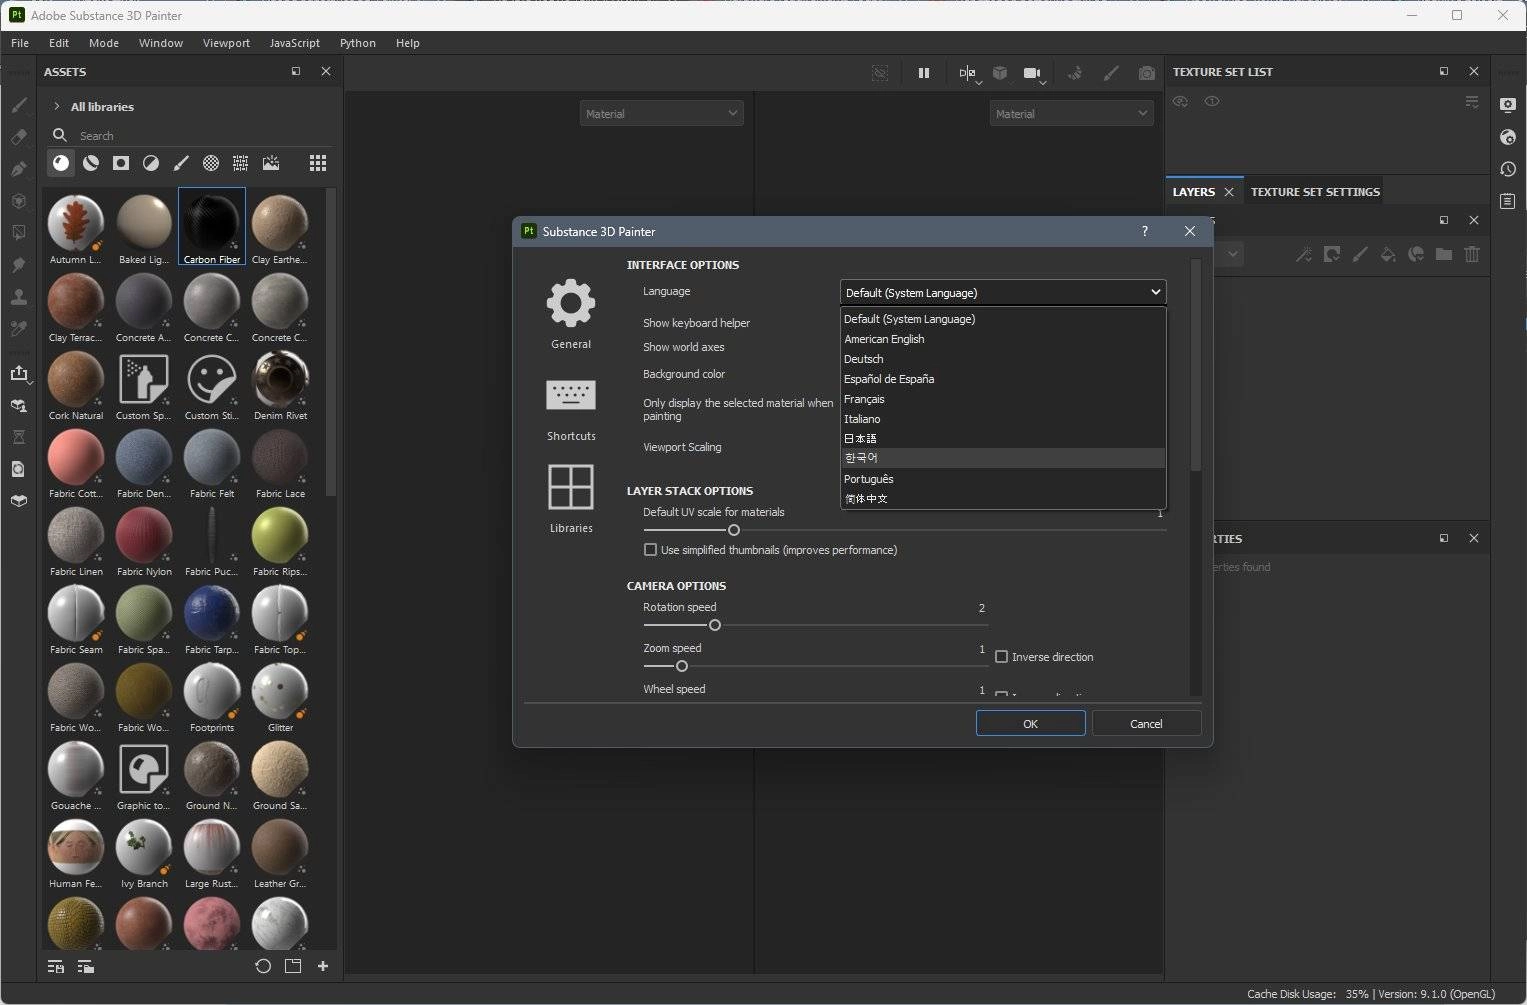The width and height of the screenshot is (1527, 1005).
Task: Open the Language dropdown combo box
Action: click(1003, 292)
